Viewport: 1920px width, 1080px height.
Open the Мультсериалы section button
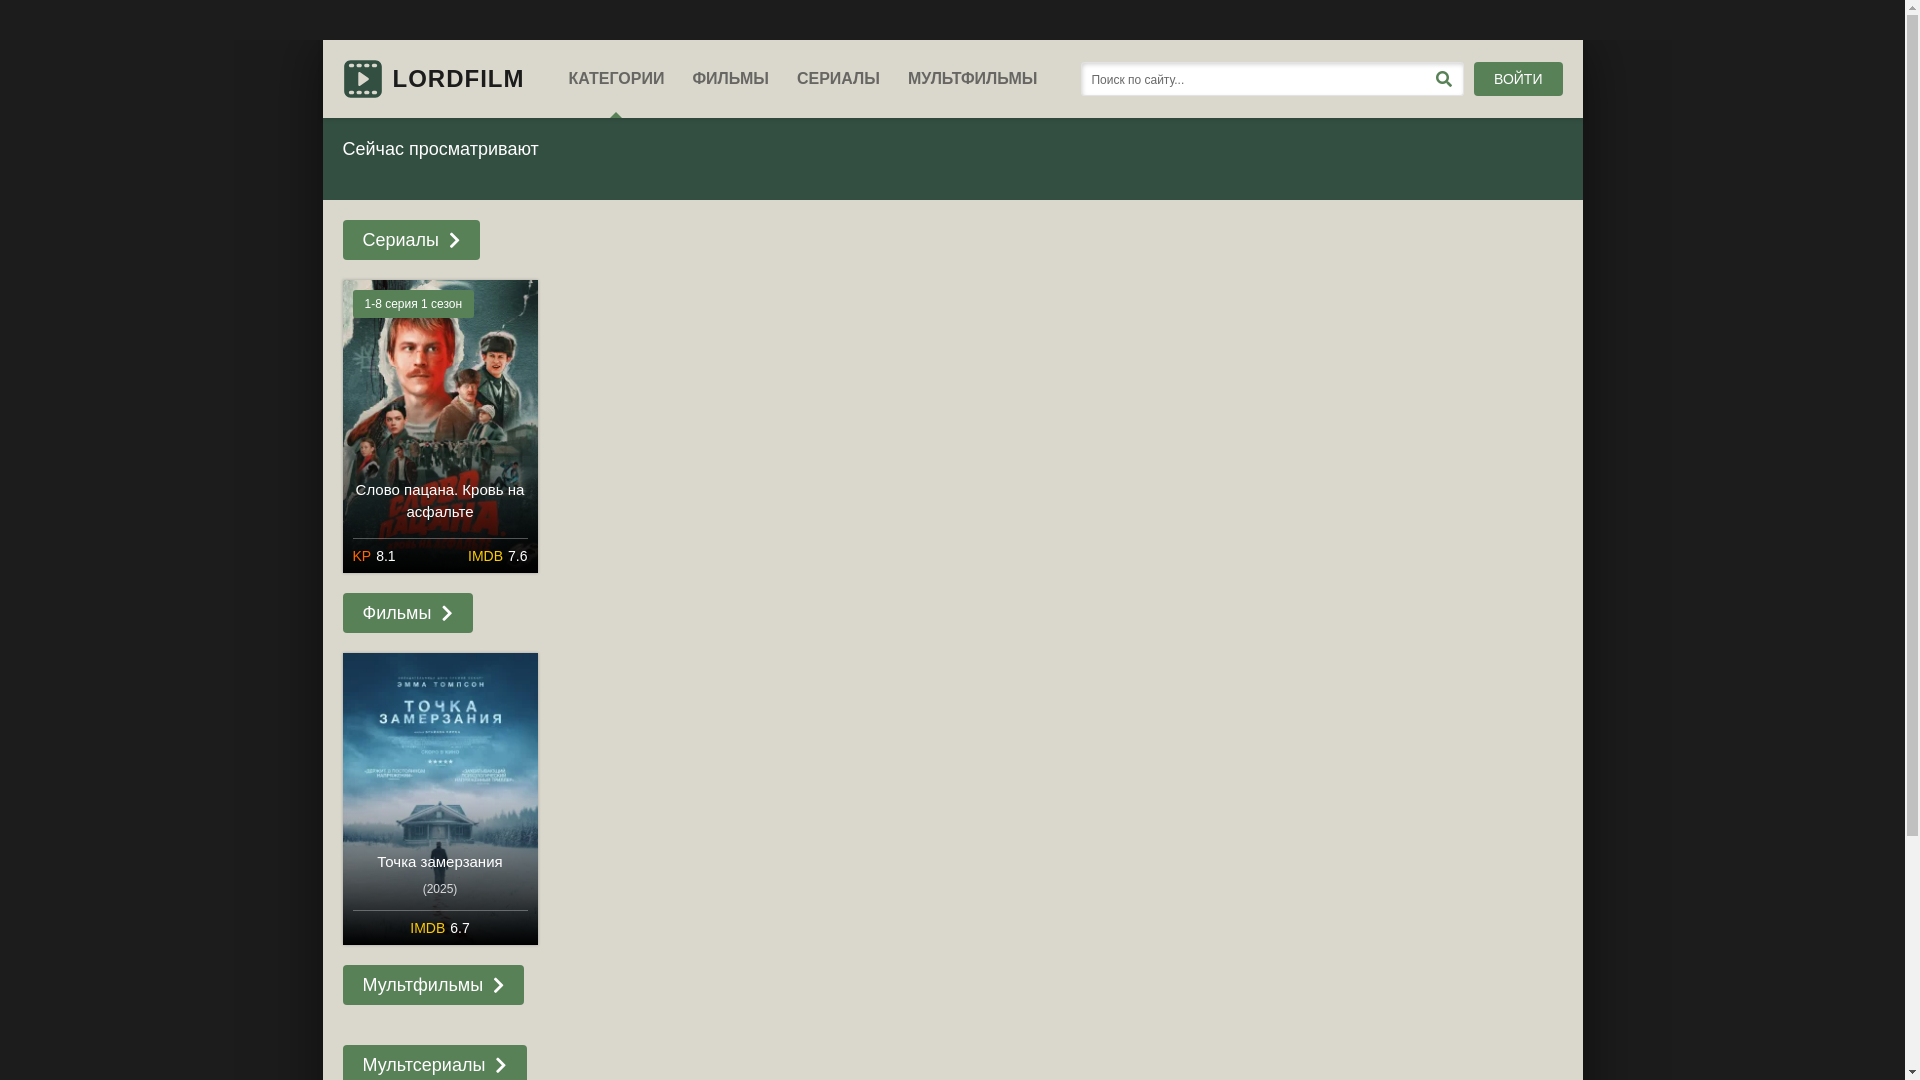tap(423, 1066)
